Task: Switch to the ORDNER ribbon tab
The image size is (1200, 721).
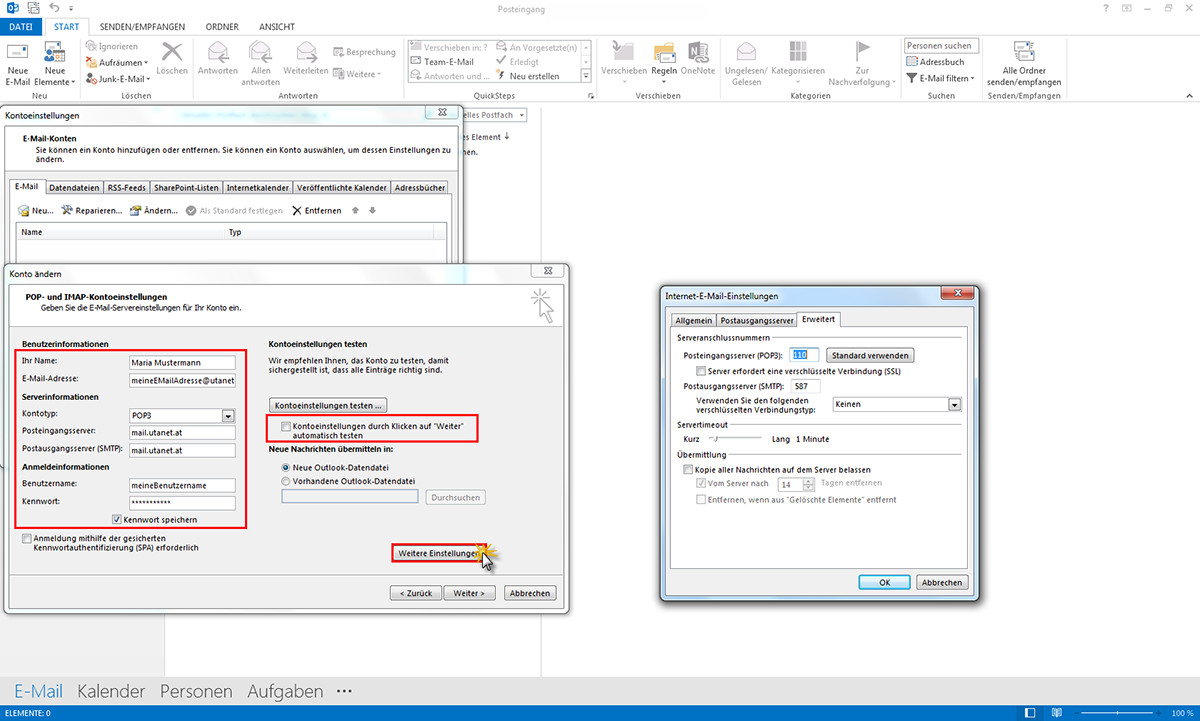Action: click(222, 27)
